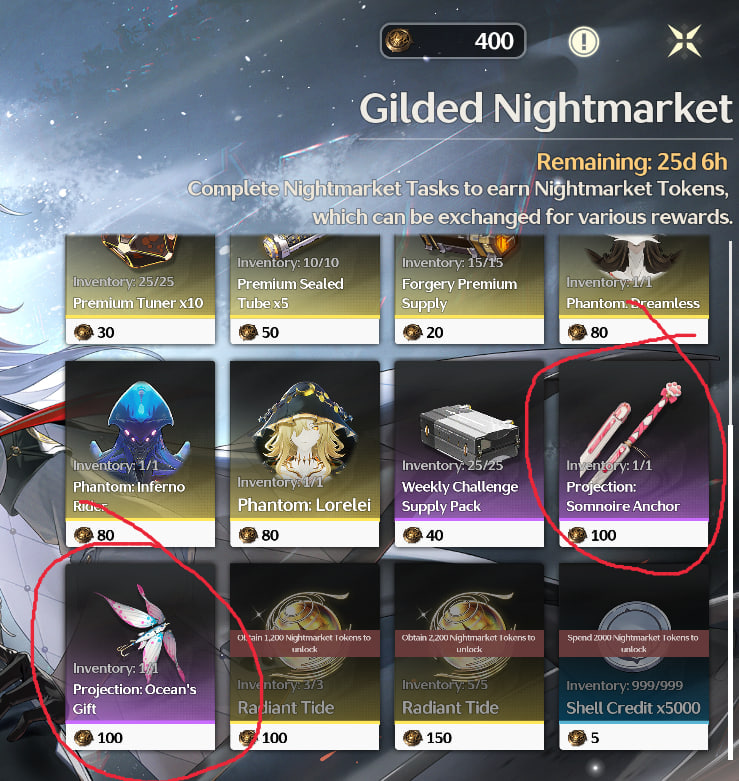Image resolution: width=739 pixels, height=781 pixels.
Task: Select Shell Credit x5000 item card
Action: coord(633,656)
